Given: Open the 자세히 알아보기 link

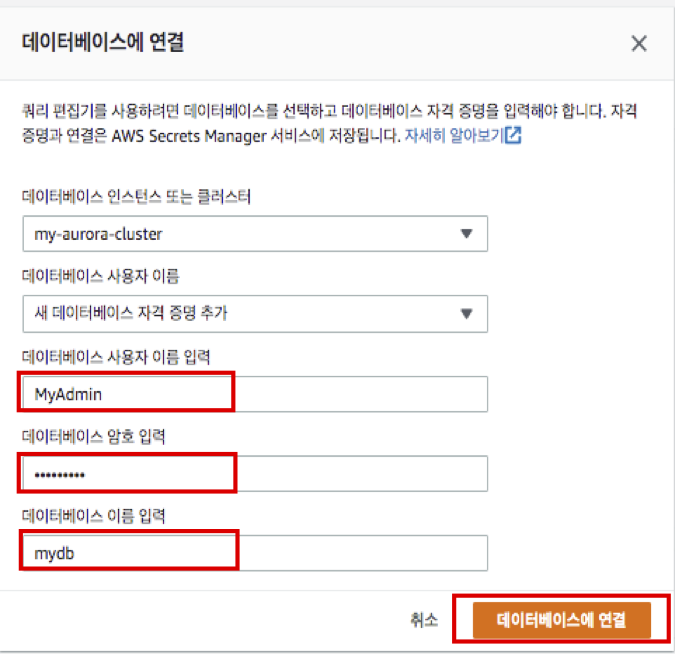Looking at the screenshot, I should (454, 136).
